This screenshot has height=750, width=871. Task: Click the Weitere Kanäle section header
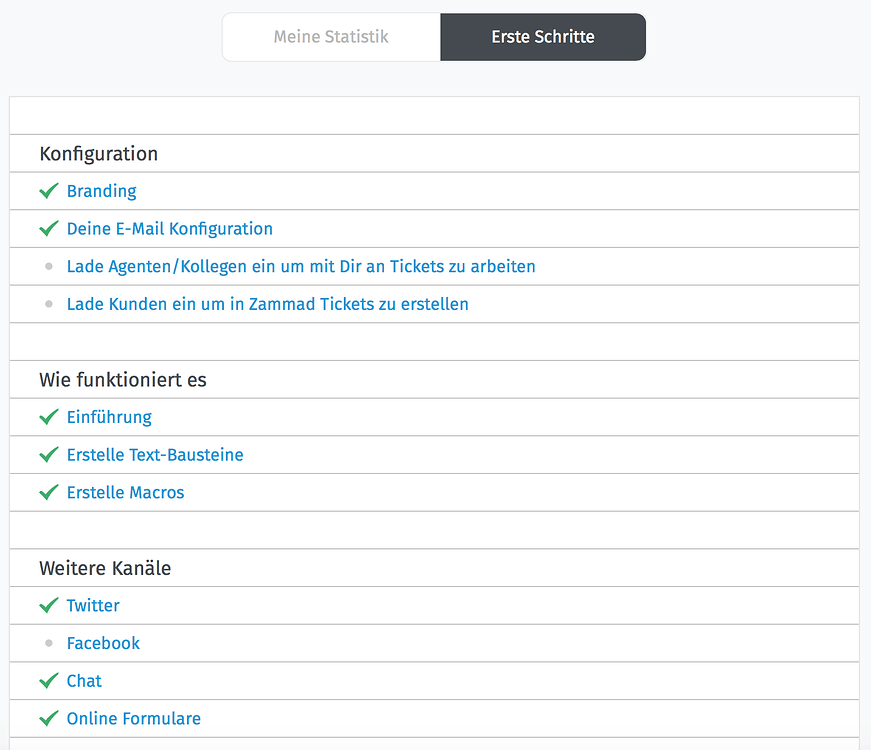104,568
